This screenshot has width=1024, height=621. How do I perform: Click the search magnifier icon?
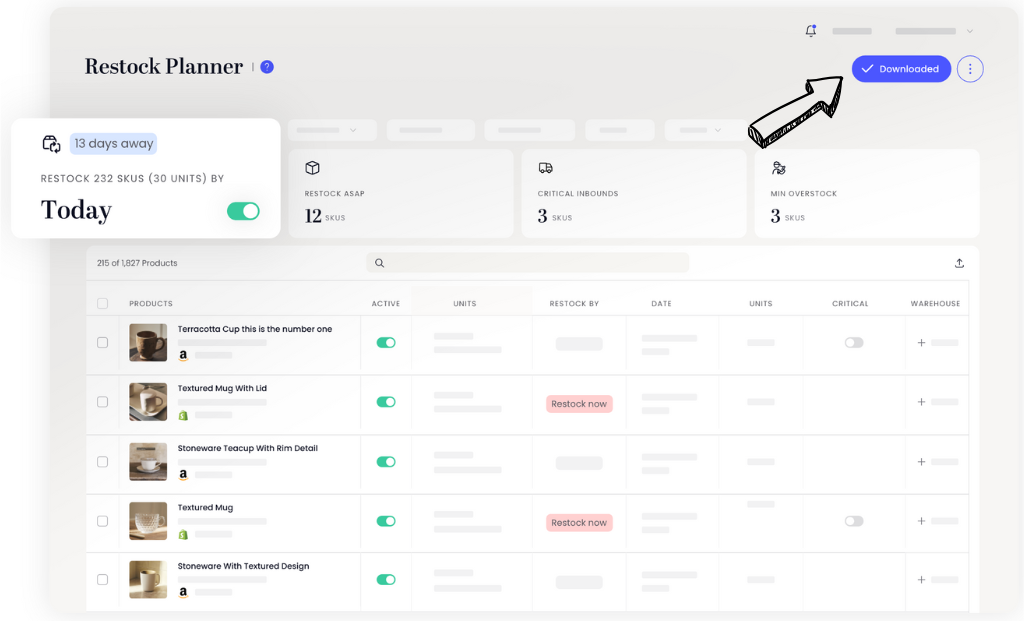click(x=380, y=264)
